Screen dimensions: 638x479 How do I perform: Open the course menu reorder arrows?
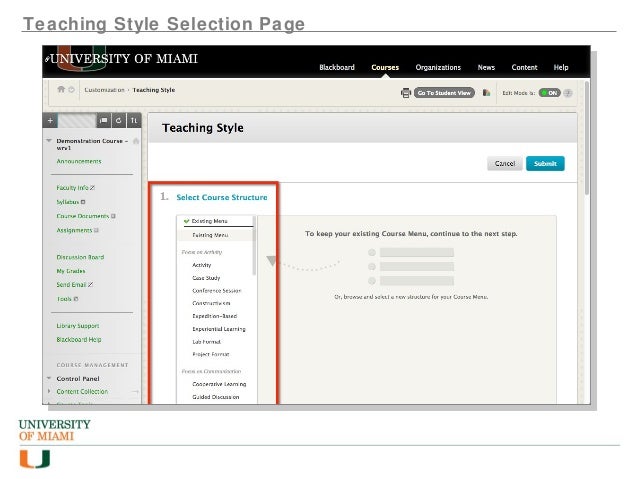pos(133,120)
